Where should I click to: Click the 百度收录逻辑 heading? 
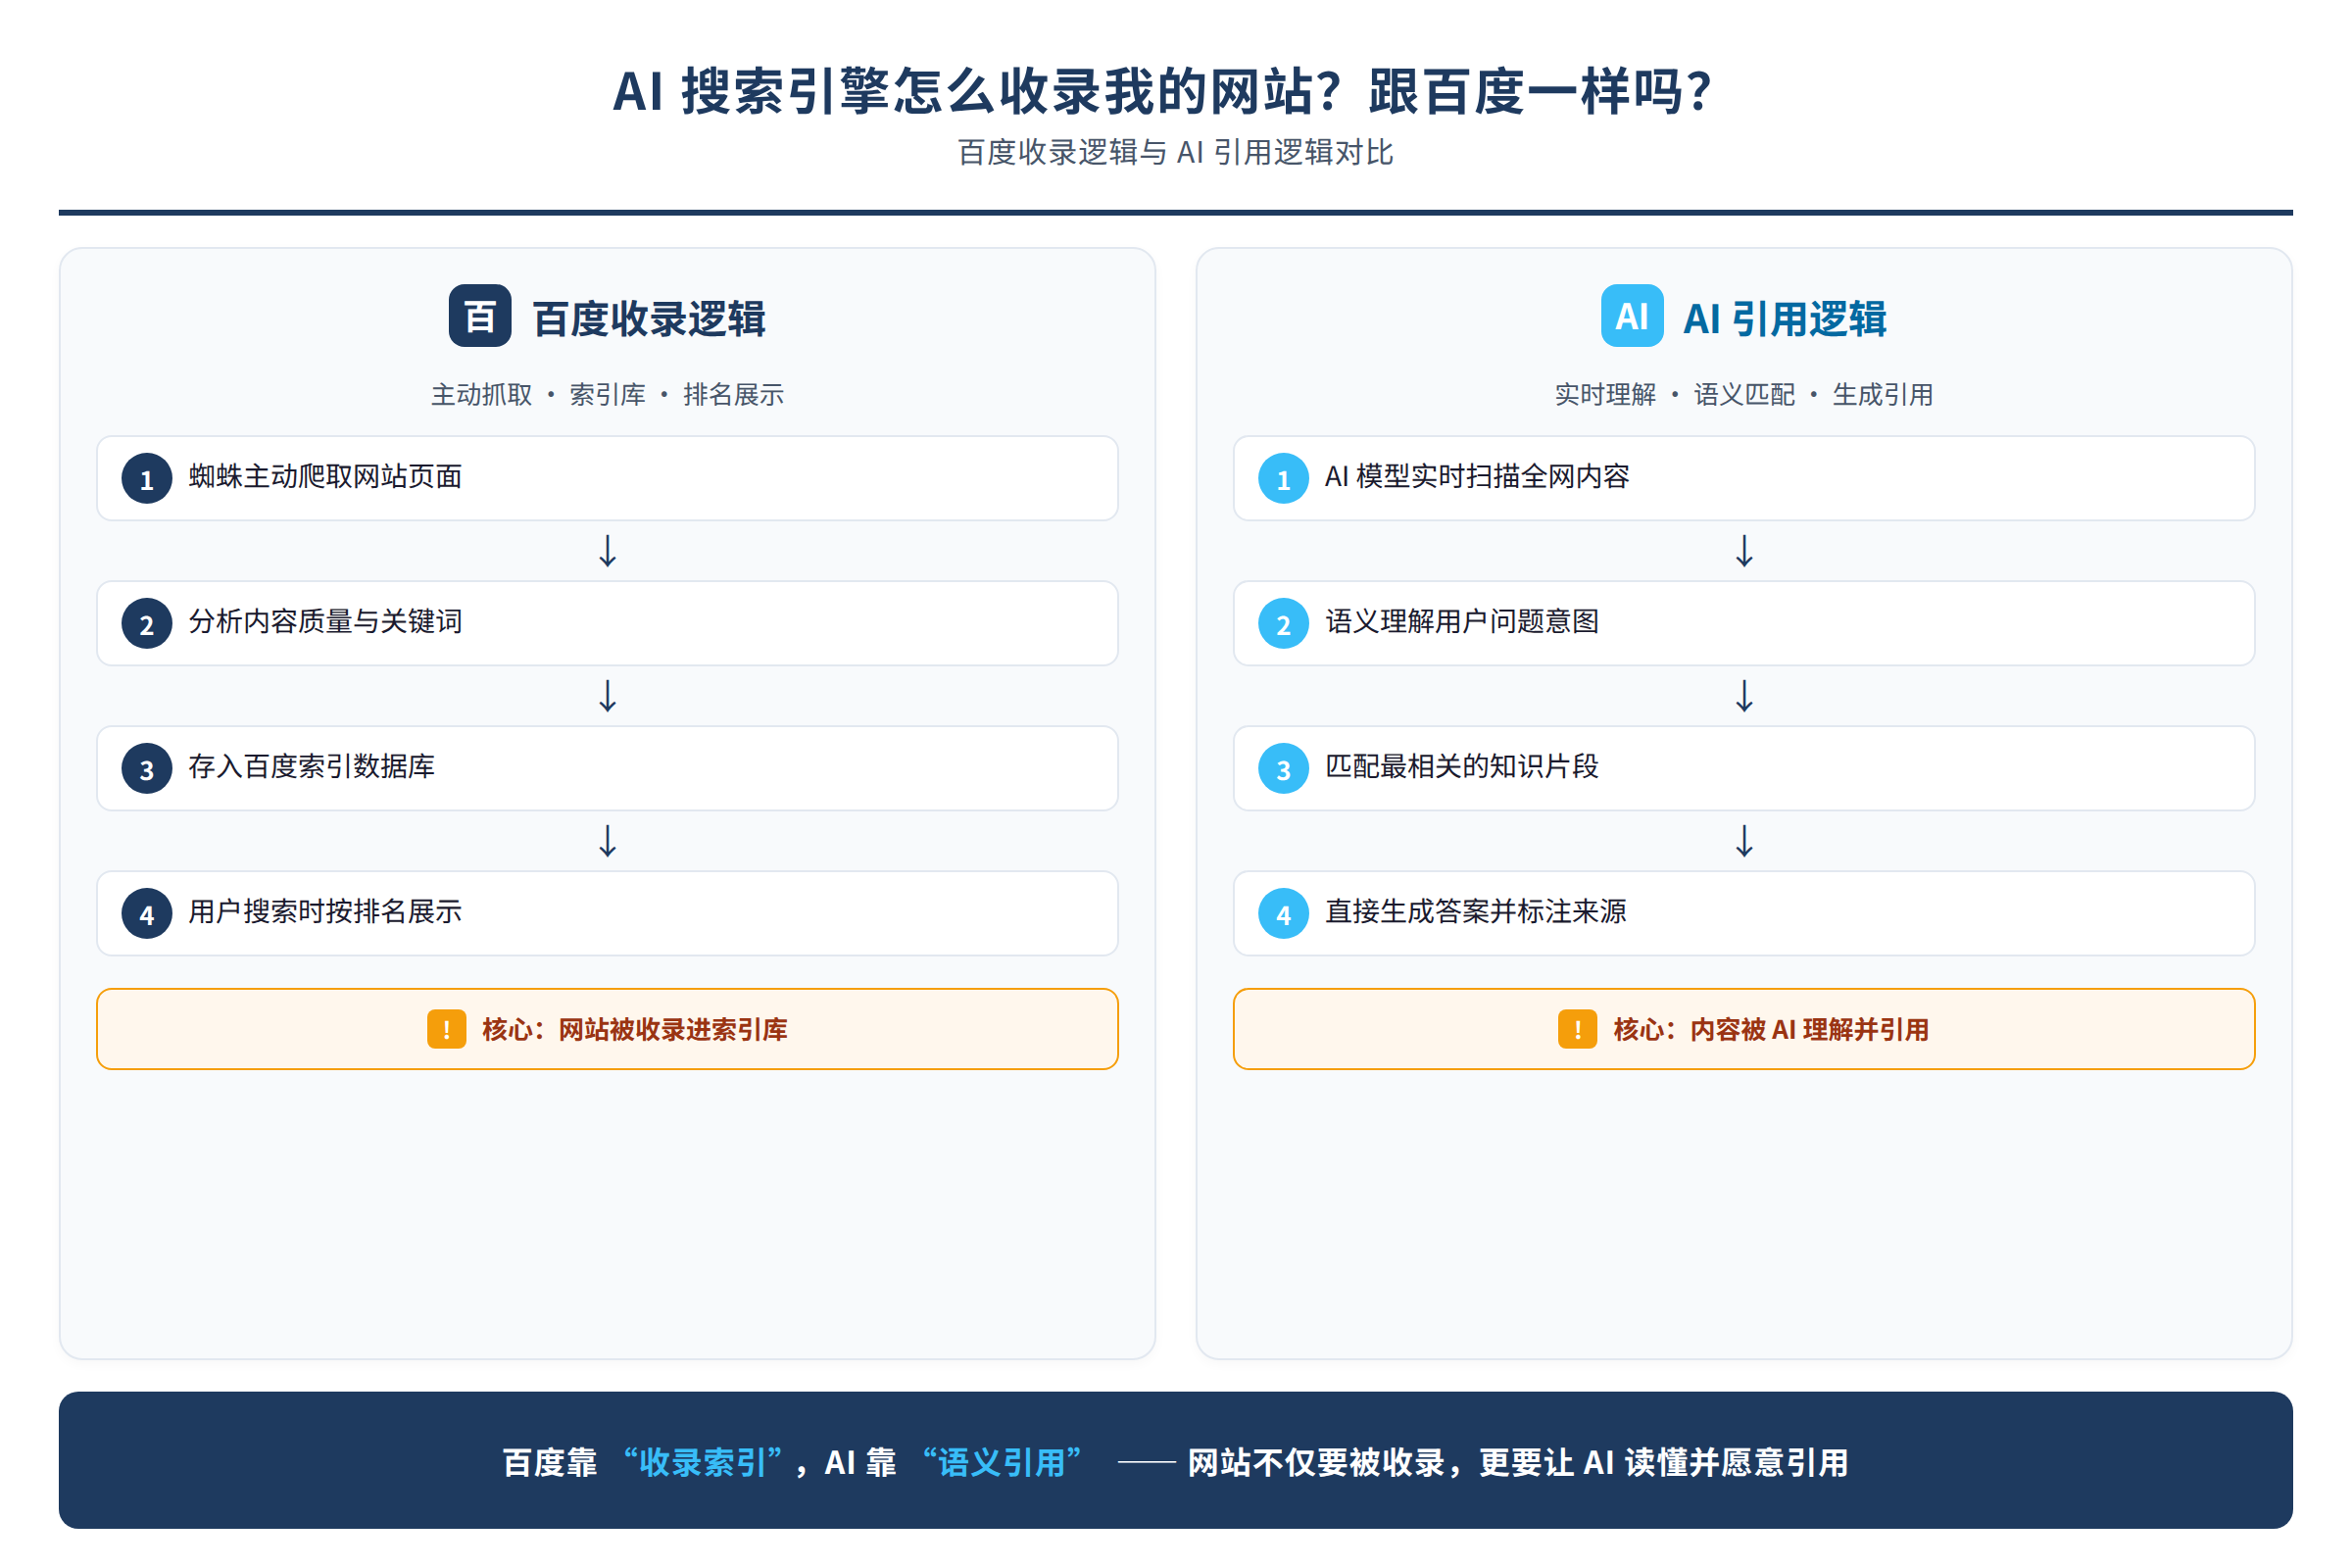(649, 319)
